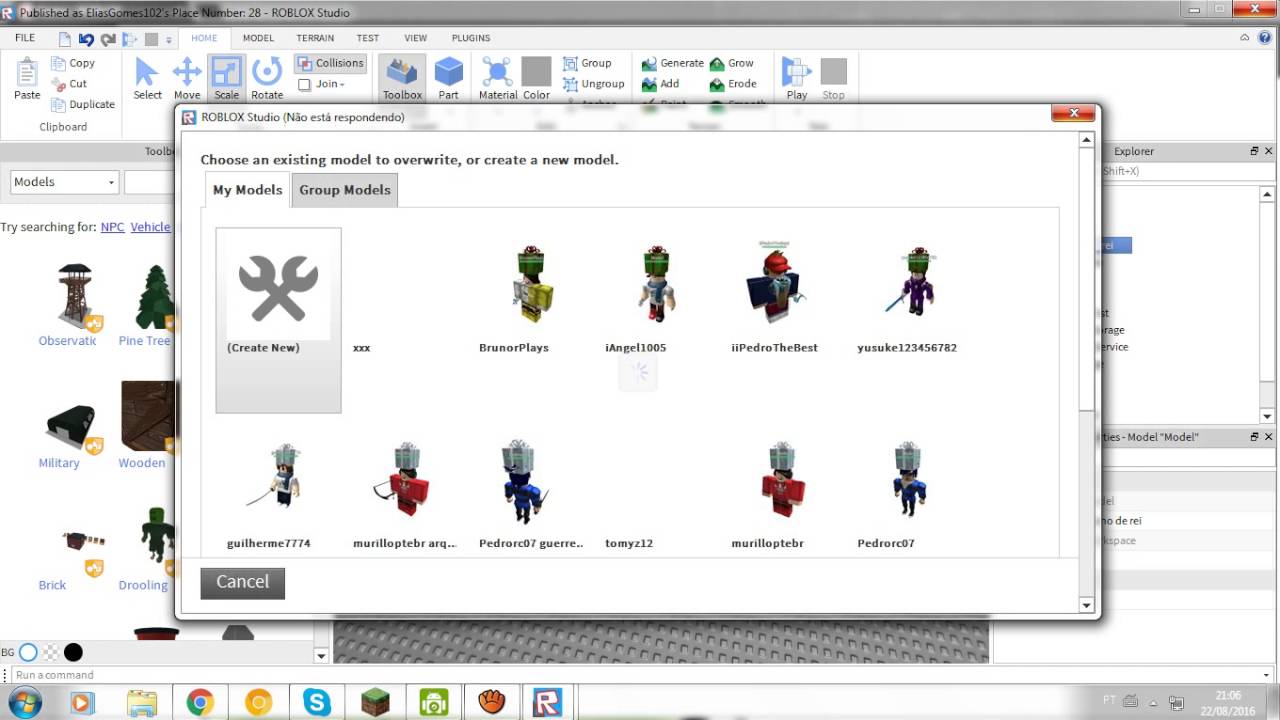The height and width of the screenshot is (720, 1280).
Task: Switch to the VIEW ribbon tab
Action: point(416,38)
